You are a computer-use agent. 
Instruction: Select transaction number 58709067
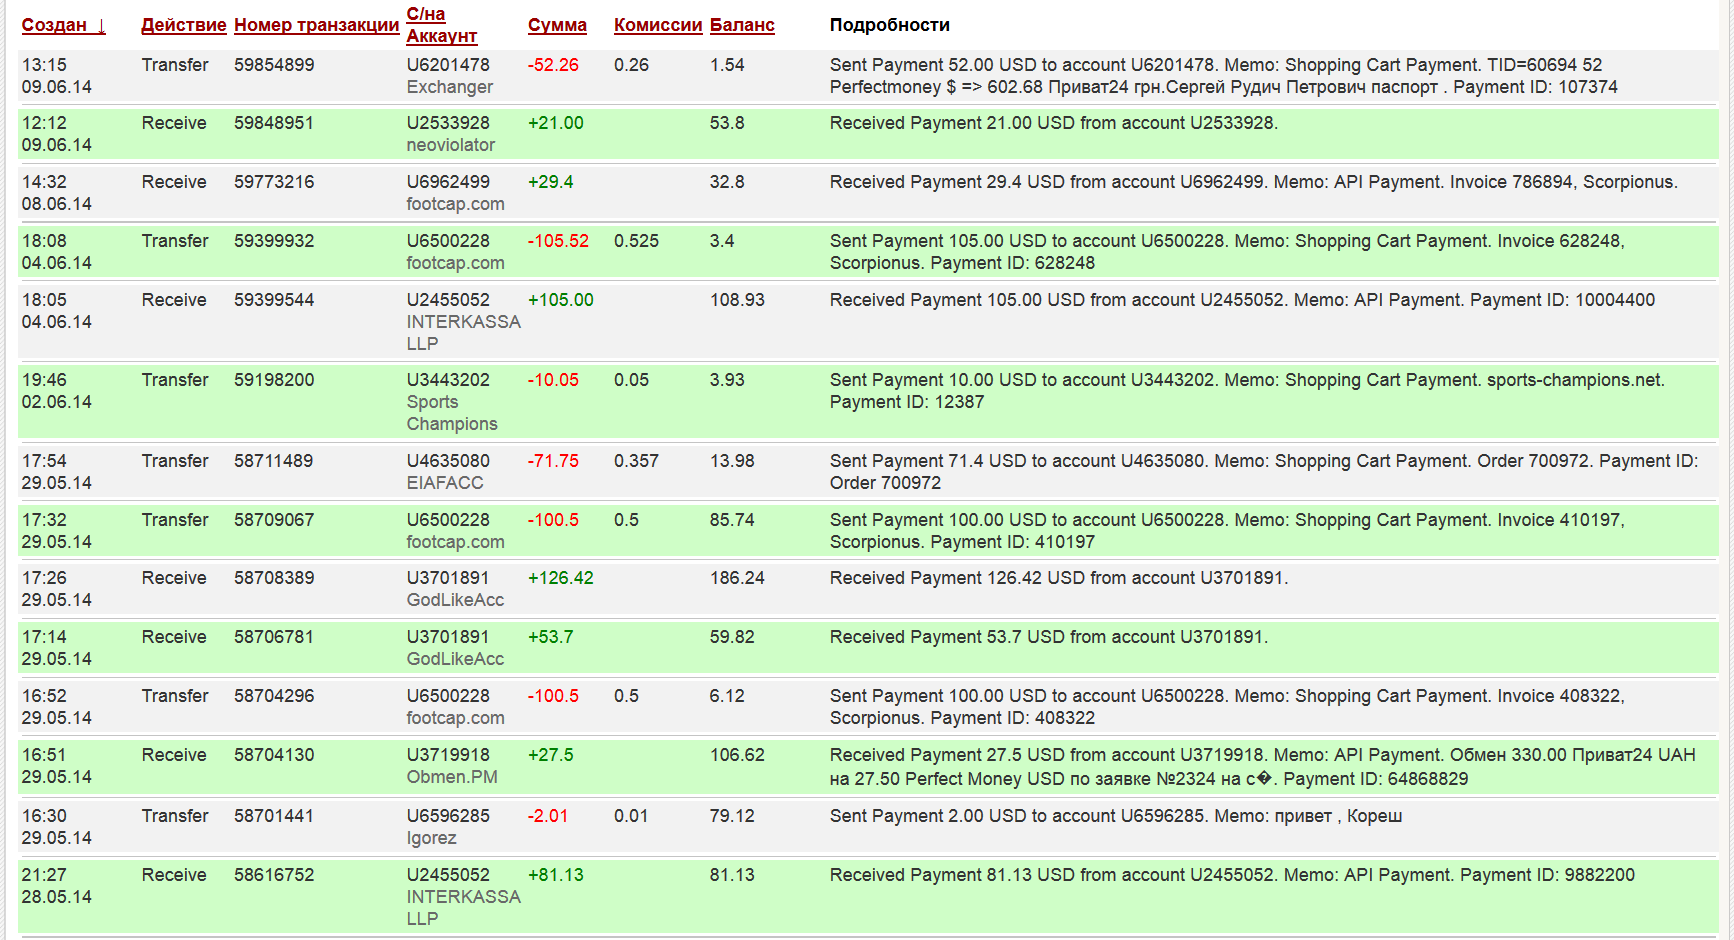[x=274, y=520]
